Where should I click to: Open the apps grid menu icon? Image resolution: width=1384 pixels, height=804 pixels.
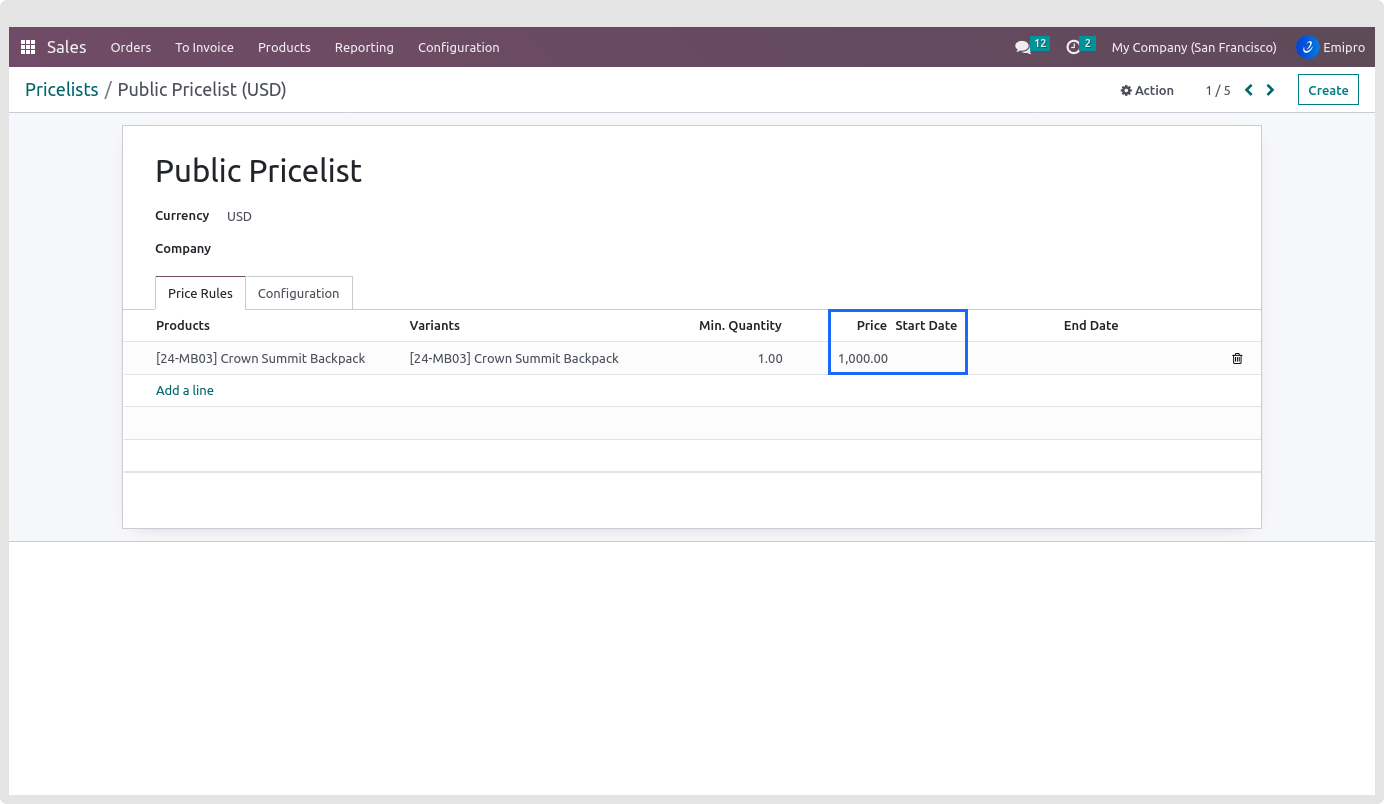pyautogui.click(x=28, y=47)
